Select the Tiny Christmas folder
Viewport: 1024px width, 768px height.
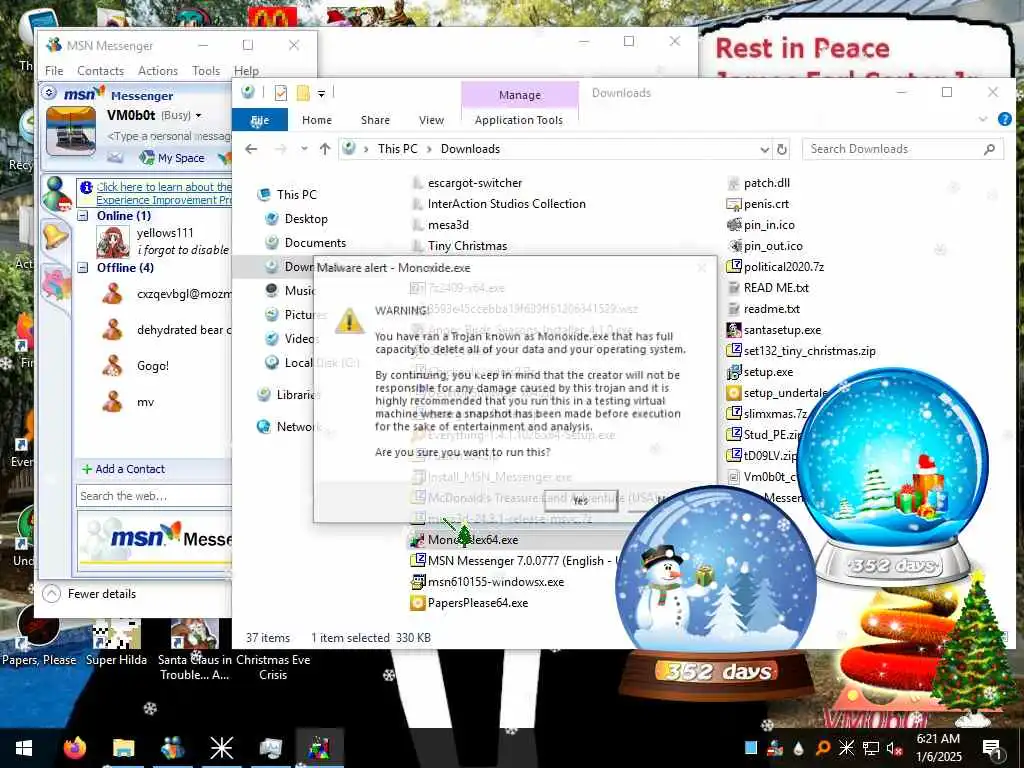468,246
